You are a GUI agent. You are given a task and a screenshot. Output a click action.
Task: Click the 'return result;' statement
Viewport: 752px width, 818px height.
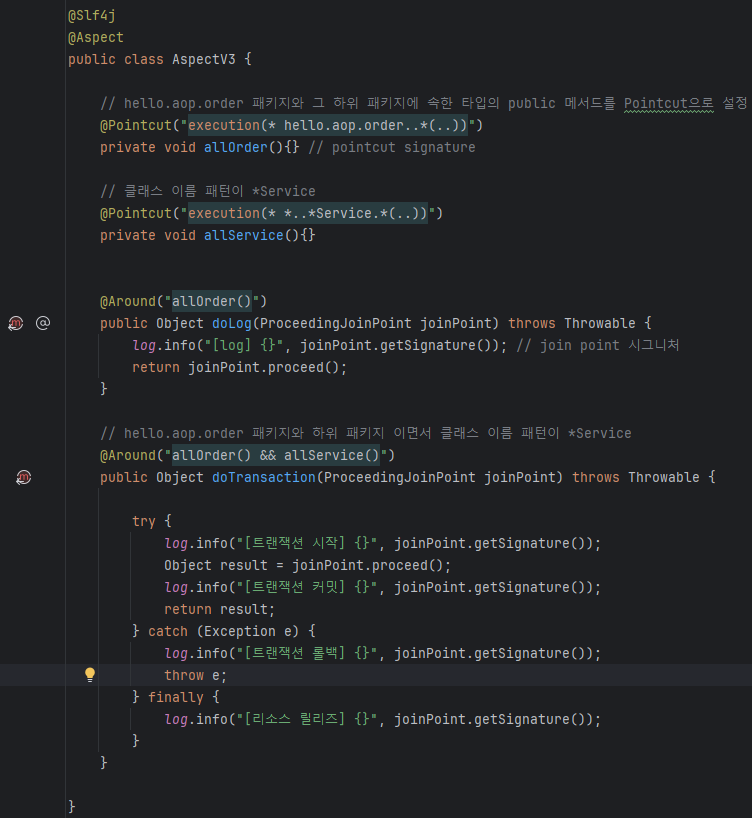(x=219, y=609)
